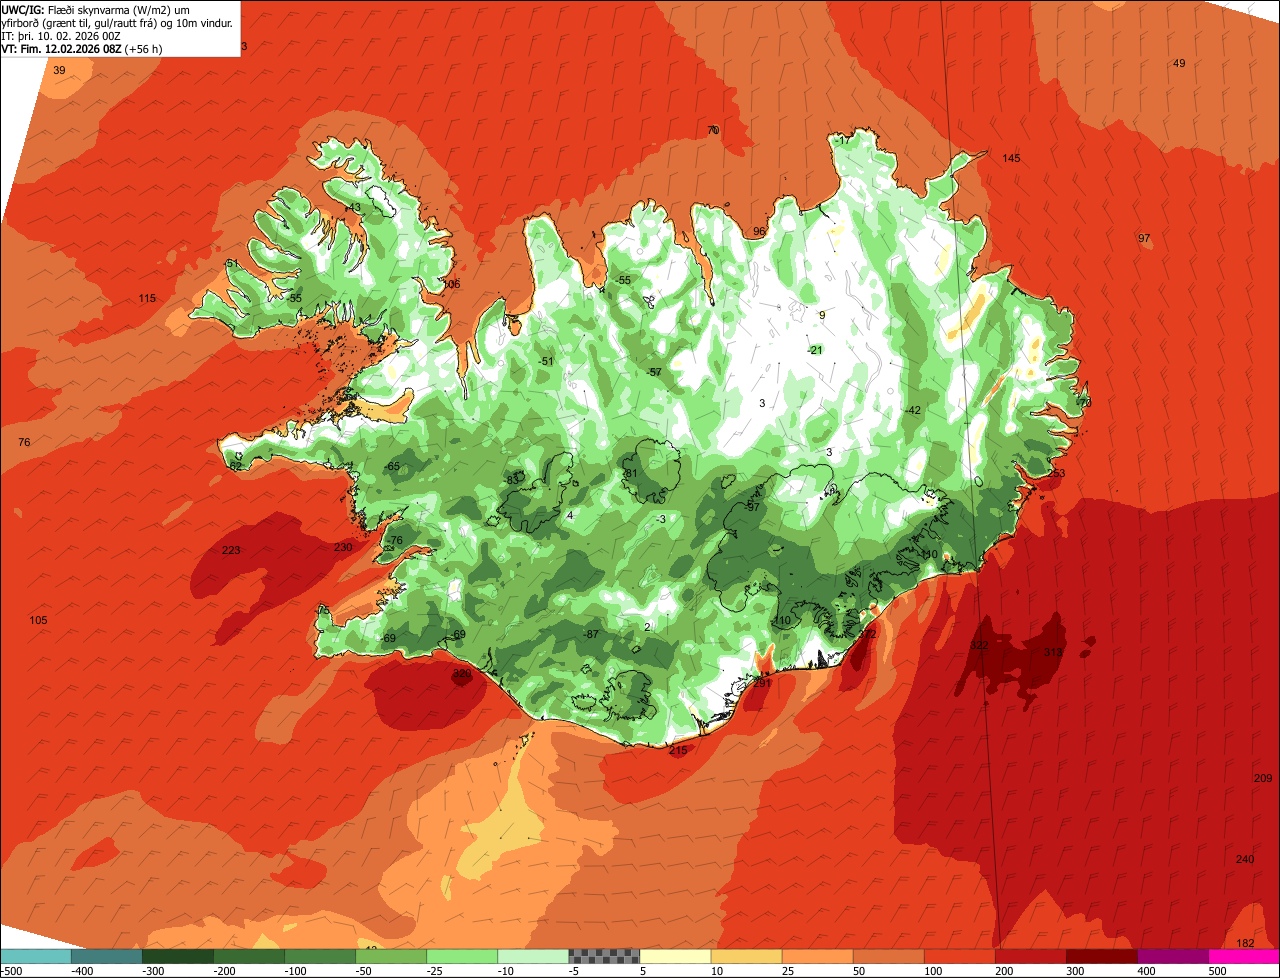The height and width of the screenshot is (978, 1280).
Task: Click the map value '4'
Action: (x=570, y=515)
